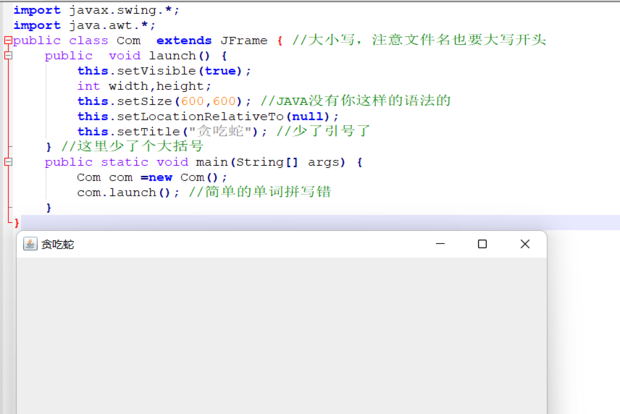620x414 pixels.
Task: Close the 贪吃蛇 window
Action: point(525,244)
